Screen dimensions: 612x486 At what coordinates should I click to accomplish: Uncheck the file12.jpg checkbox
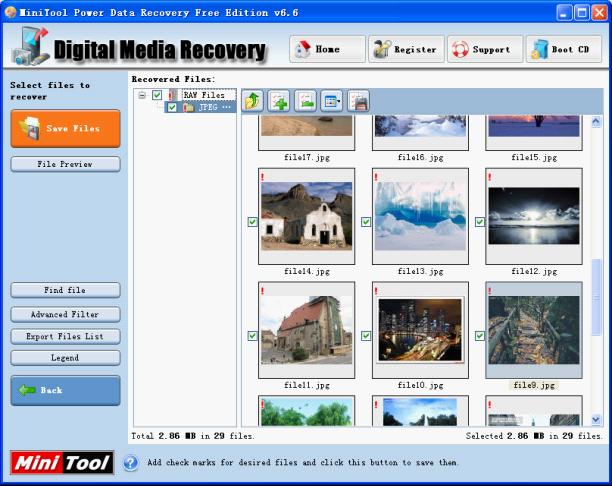[x=480, y=222]
